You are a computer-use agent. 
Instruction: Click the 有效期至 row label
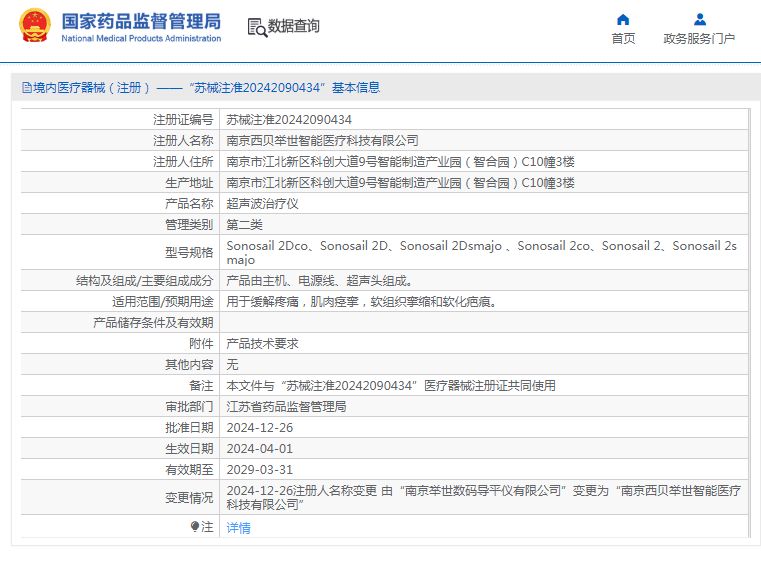[x=189, y=470]
